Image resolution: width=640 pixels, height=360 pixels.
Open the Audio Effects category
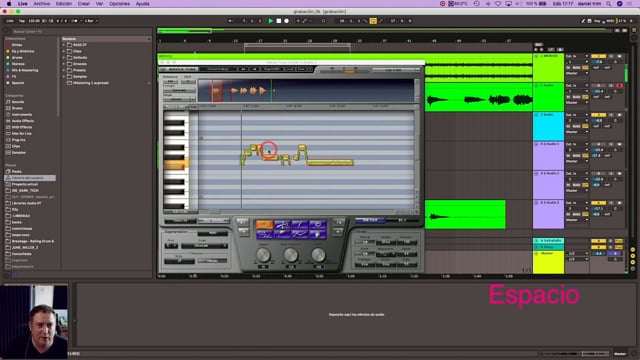pyautogui.click(x=22, y=121)
